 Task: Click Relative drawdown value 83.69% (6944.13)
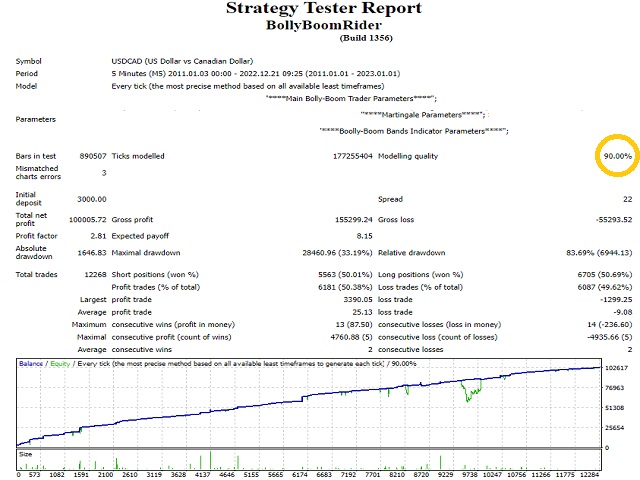point(599,253)
